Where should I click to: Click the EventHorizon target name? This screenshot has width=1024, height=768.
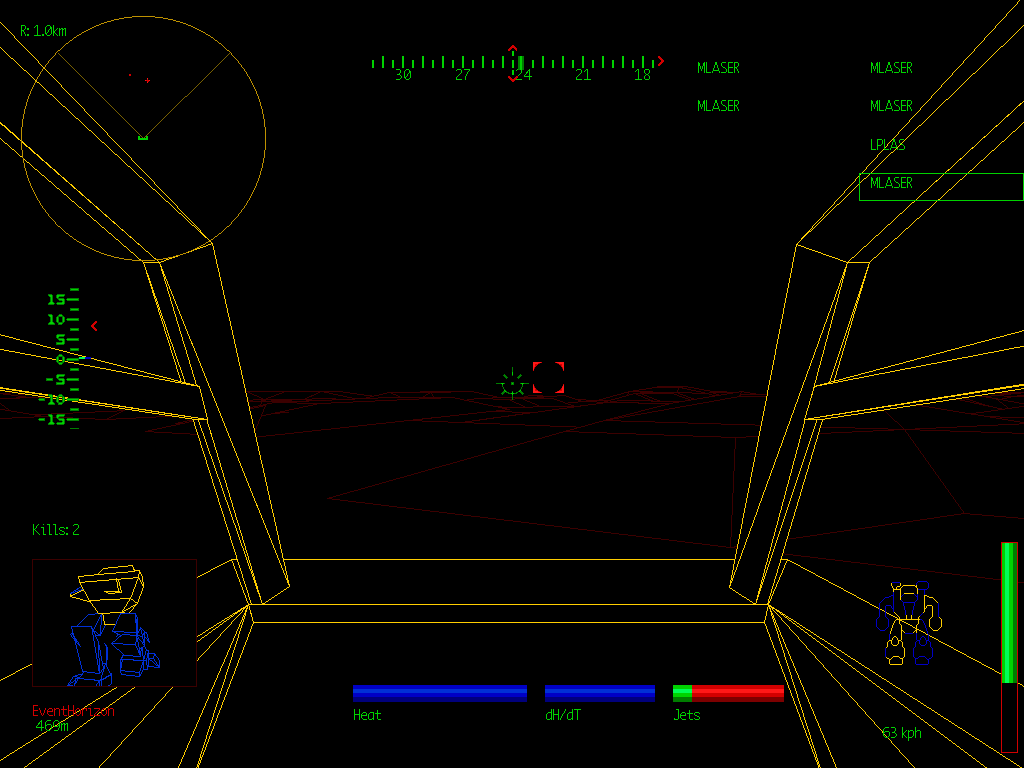tap(73, 711)
